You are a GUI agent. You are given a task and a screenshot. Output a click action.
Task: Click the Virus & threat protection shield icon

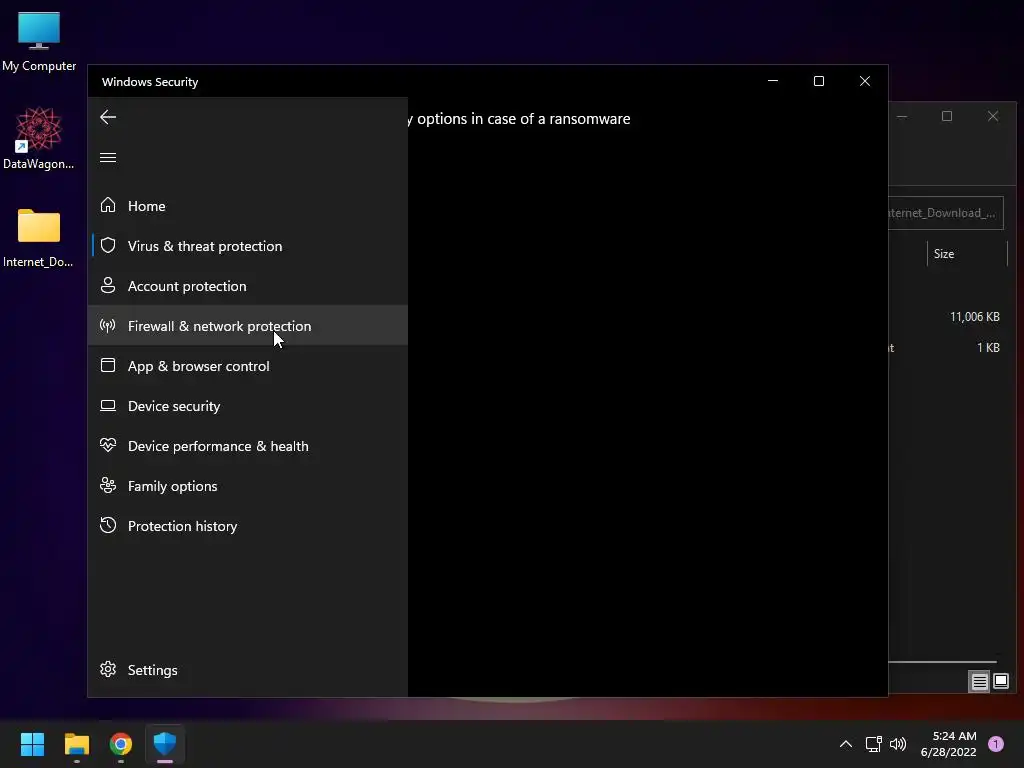pos(108,246)
